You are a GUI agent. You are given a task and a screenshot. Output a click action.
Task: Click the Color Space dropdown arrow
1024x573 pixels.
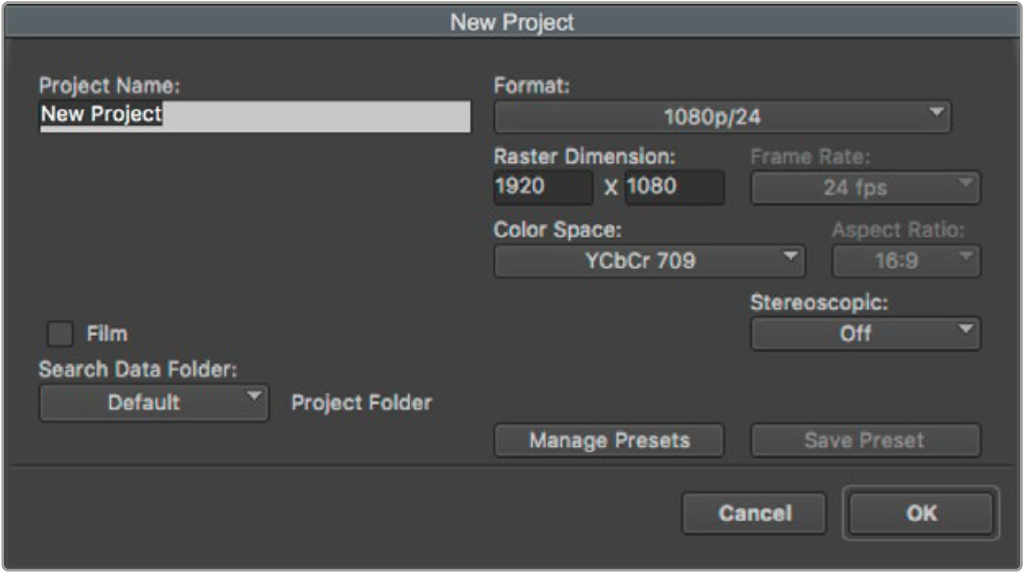pyautogui.click(x=790, y=256)
